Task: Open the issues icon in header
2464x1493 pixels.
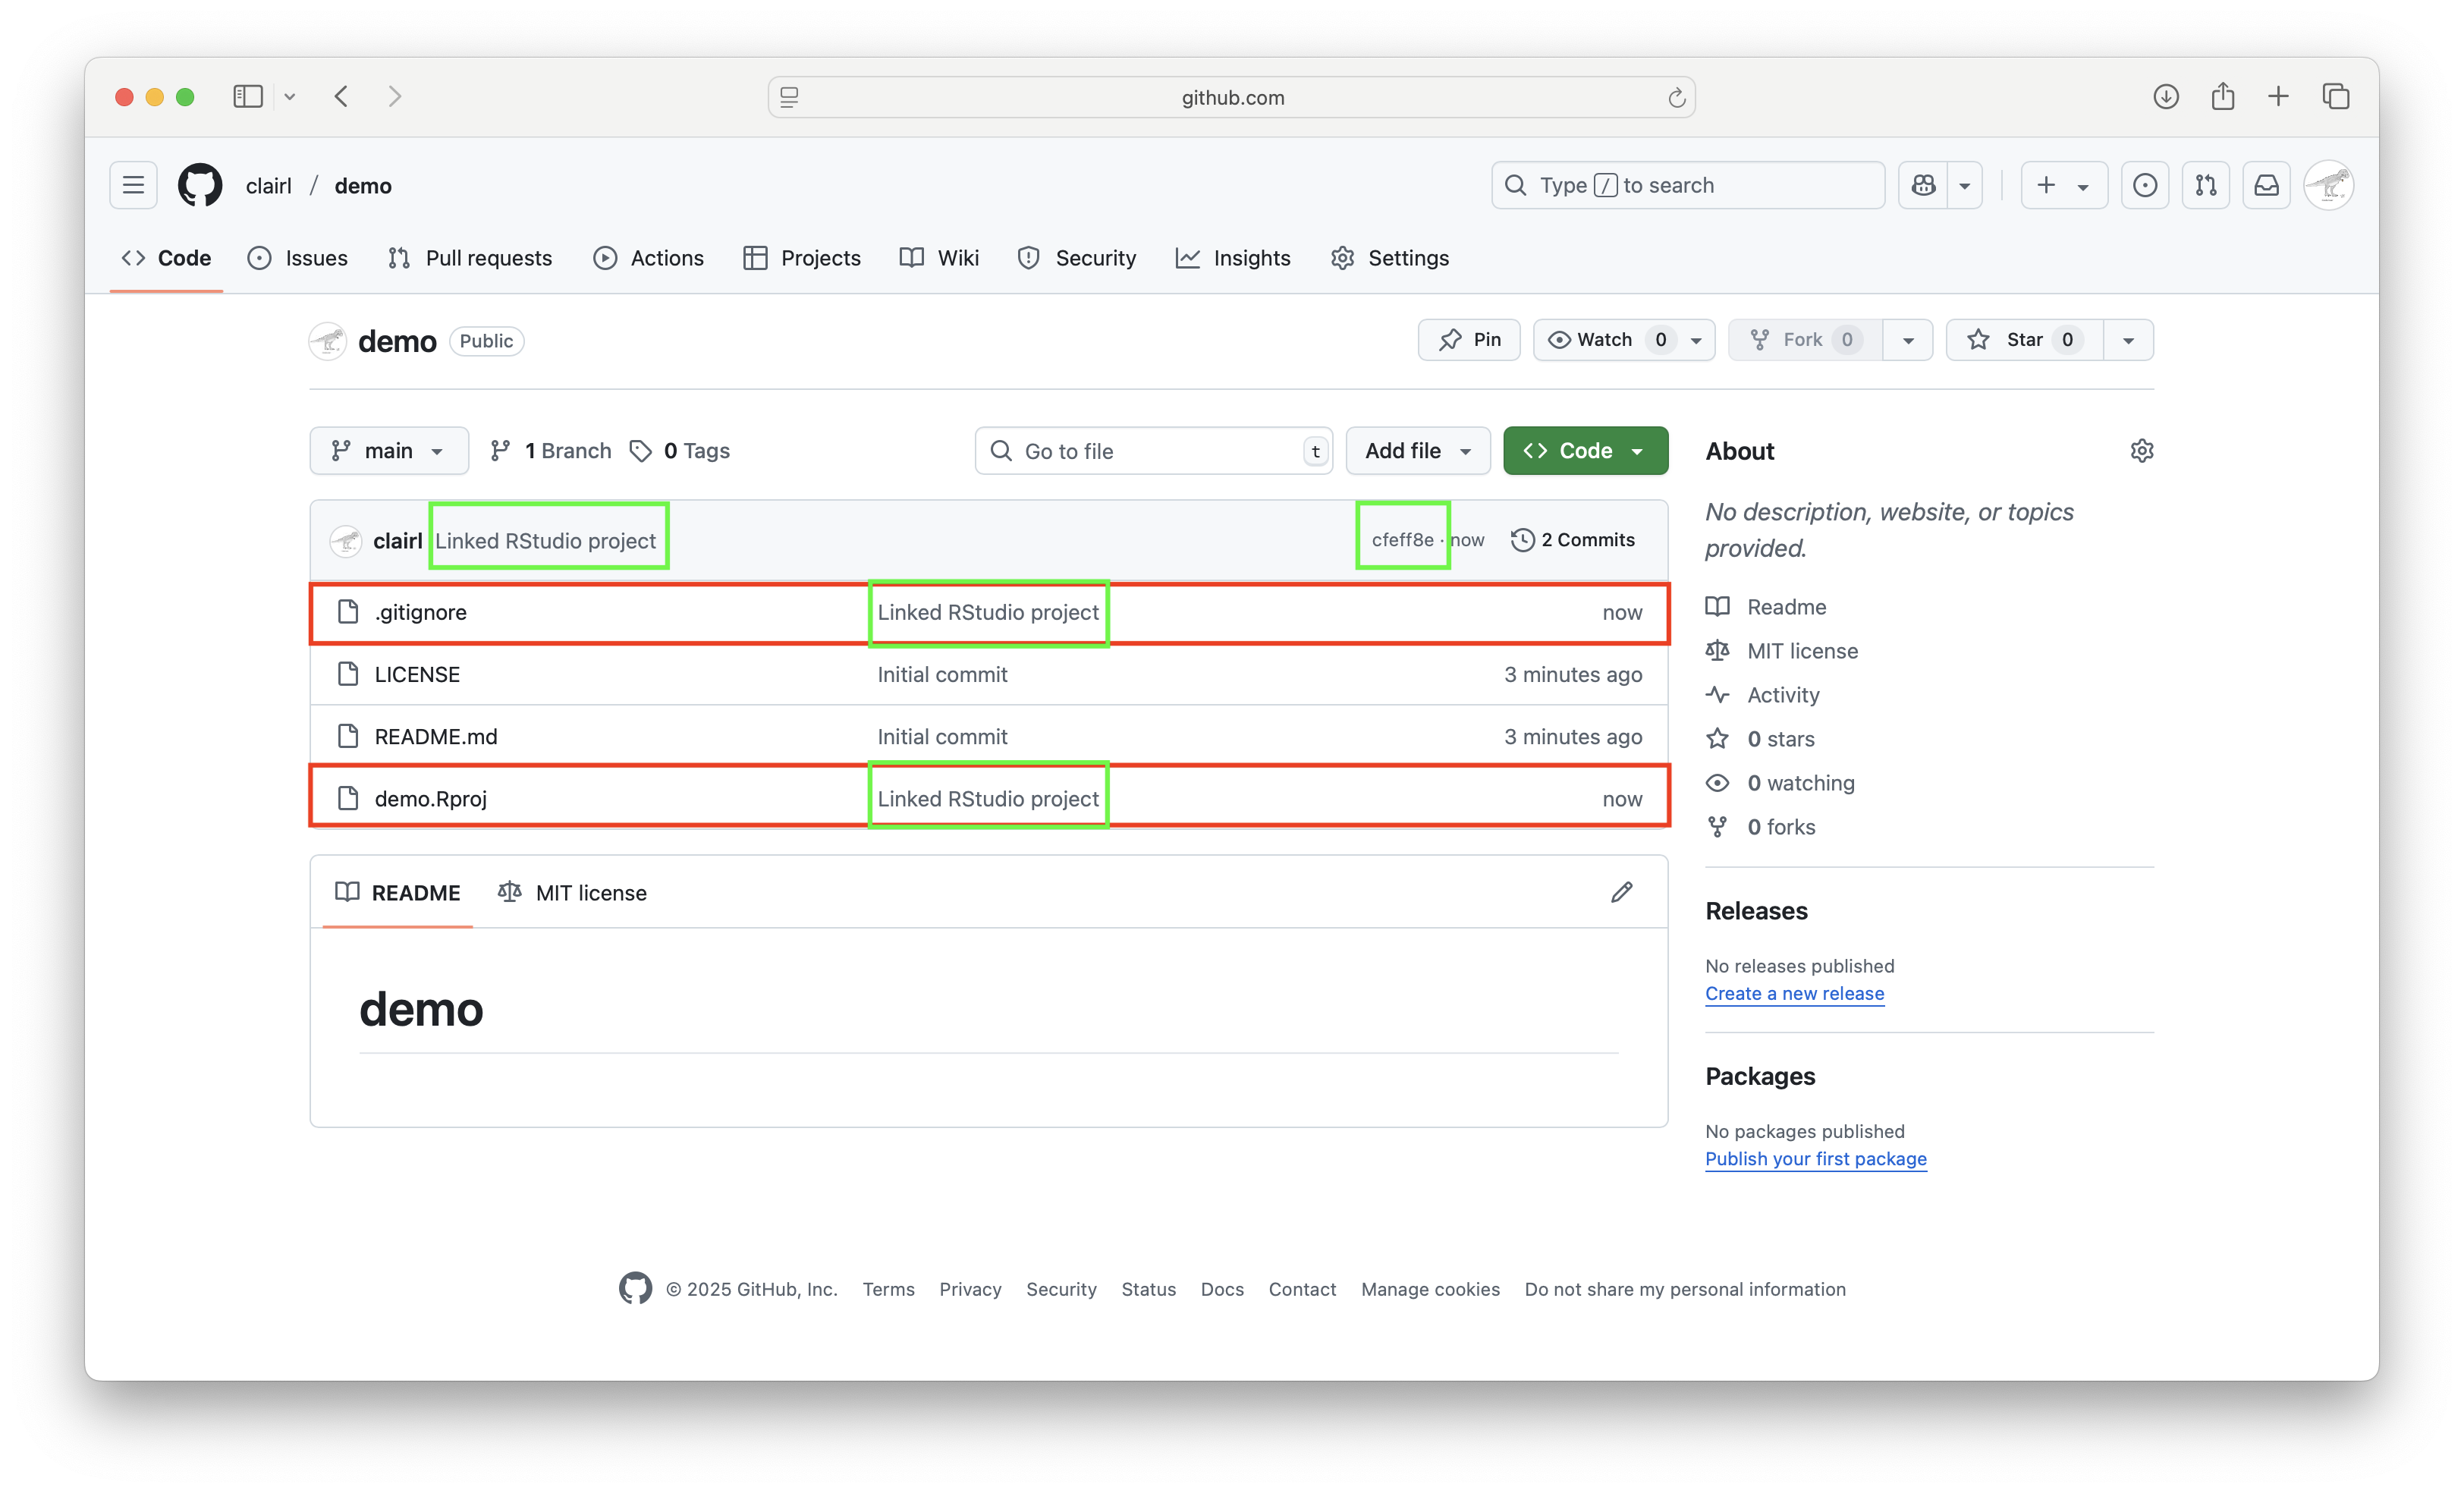Action: pyautogui.click(x=2144, y=185)
